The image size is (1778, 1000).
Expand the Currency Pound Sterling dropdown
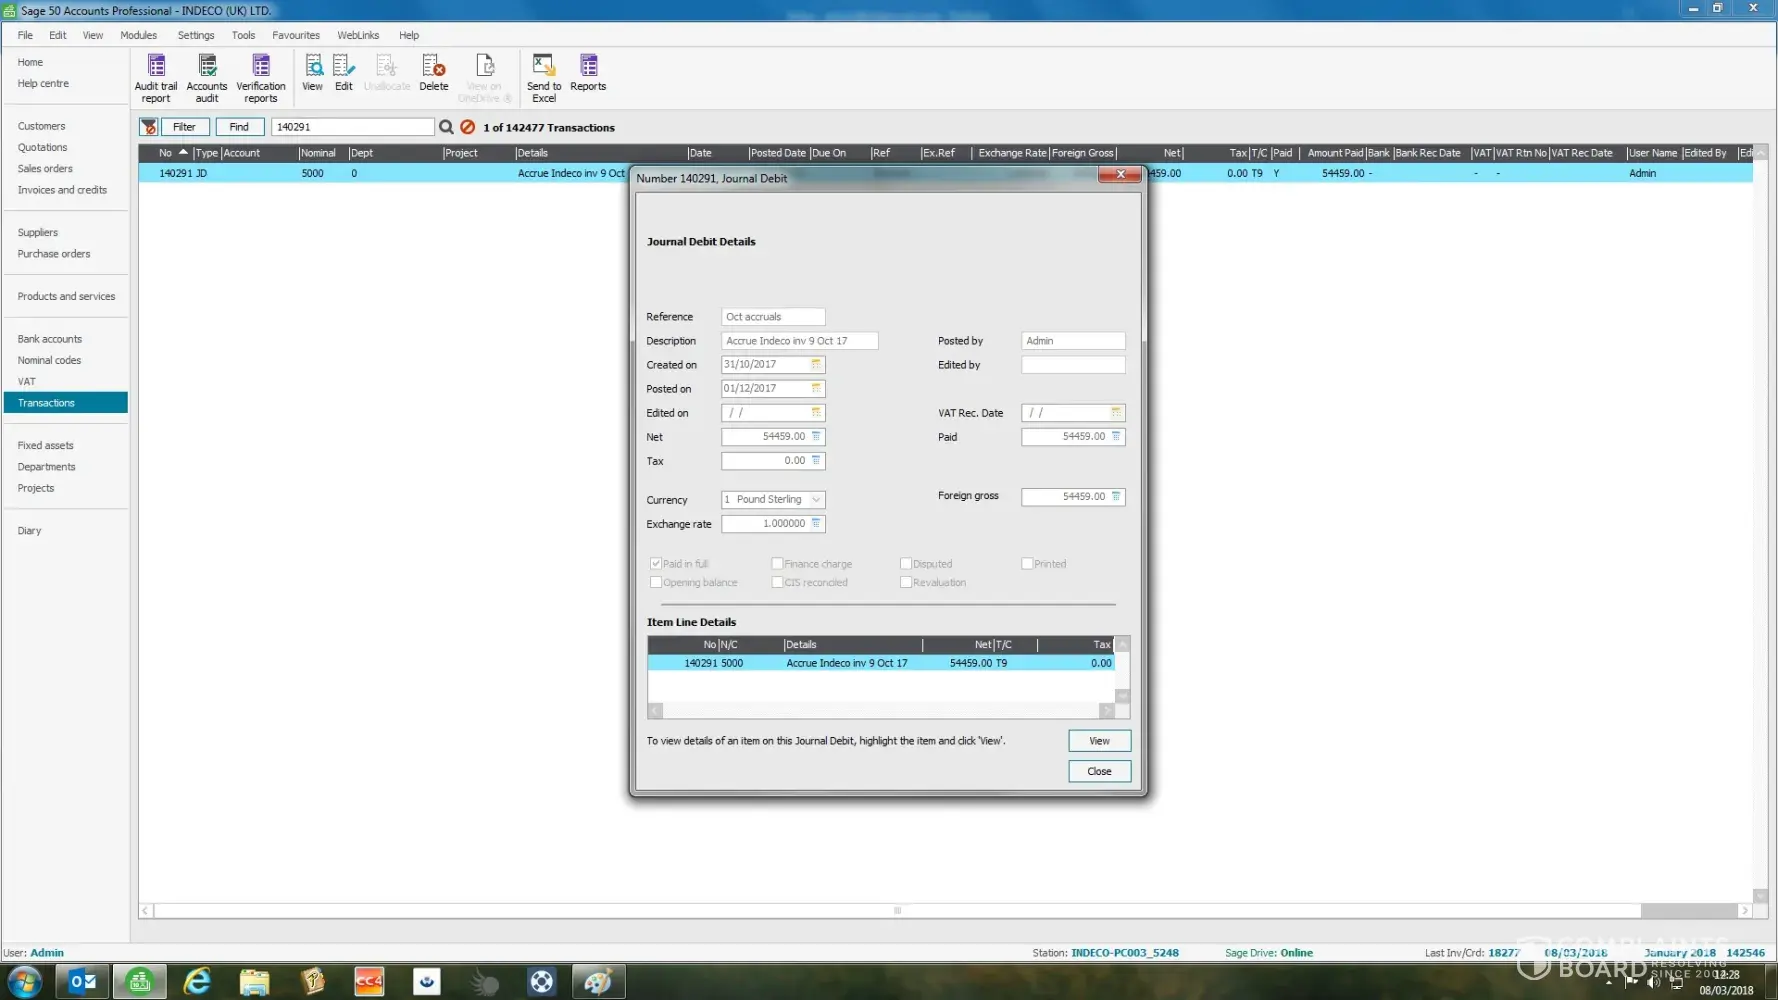tap(816, 500)
